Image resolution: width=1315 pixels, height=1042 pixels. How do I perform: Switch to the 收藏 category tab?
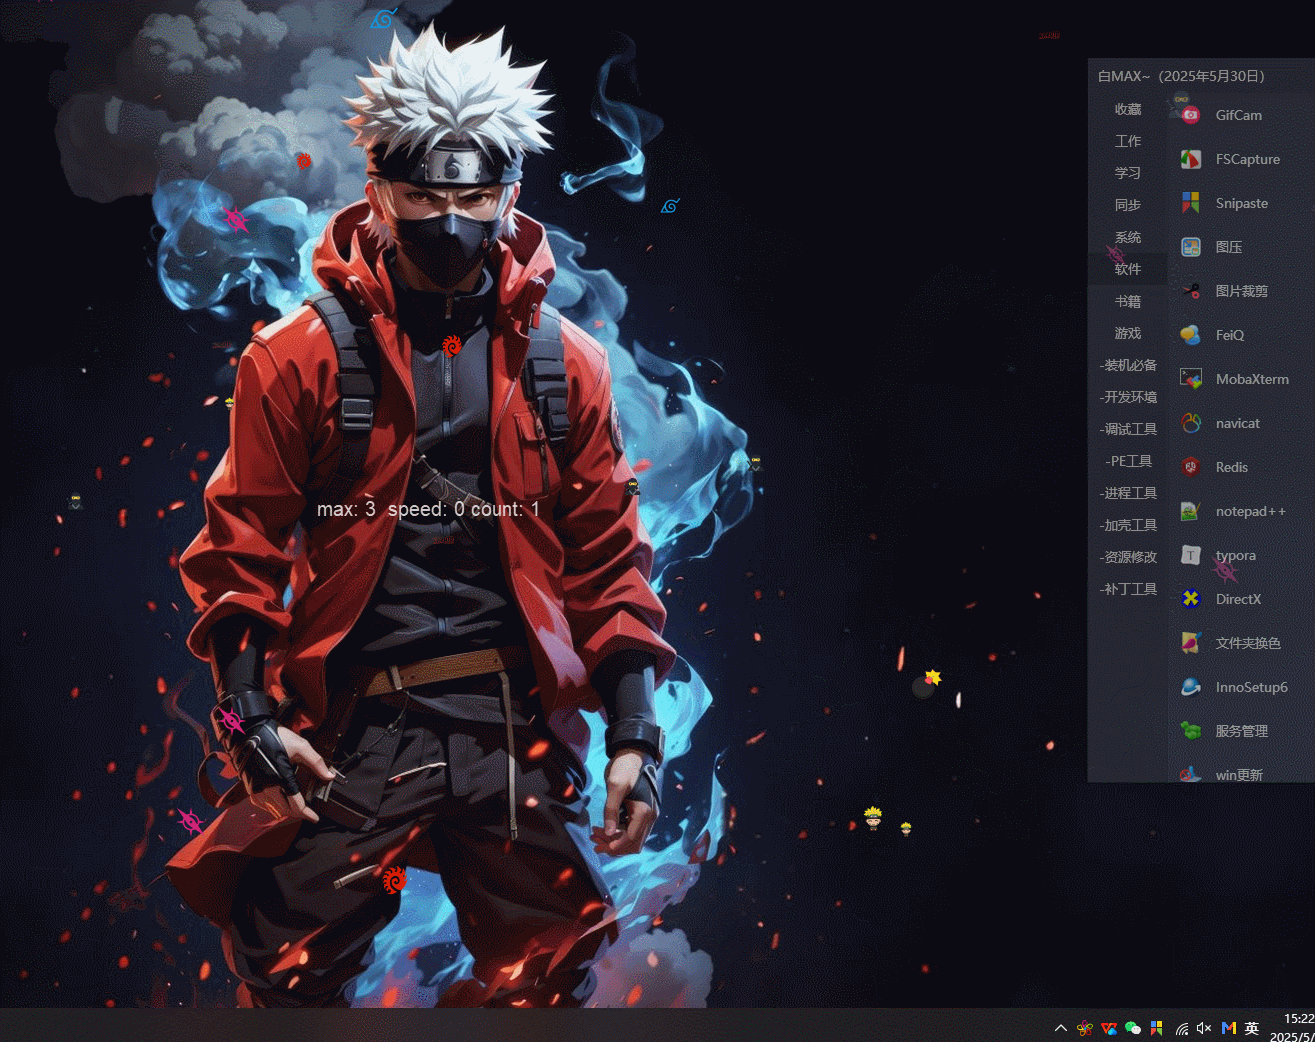(x=1128, y=109)
